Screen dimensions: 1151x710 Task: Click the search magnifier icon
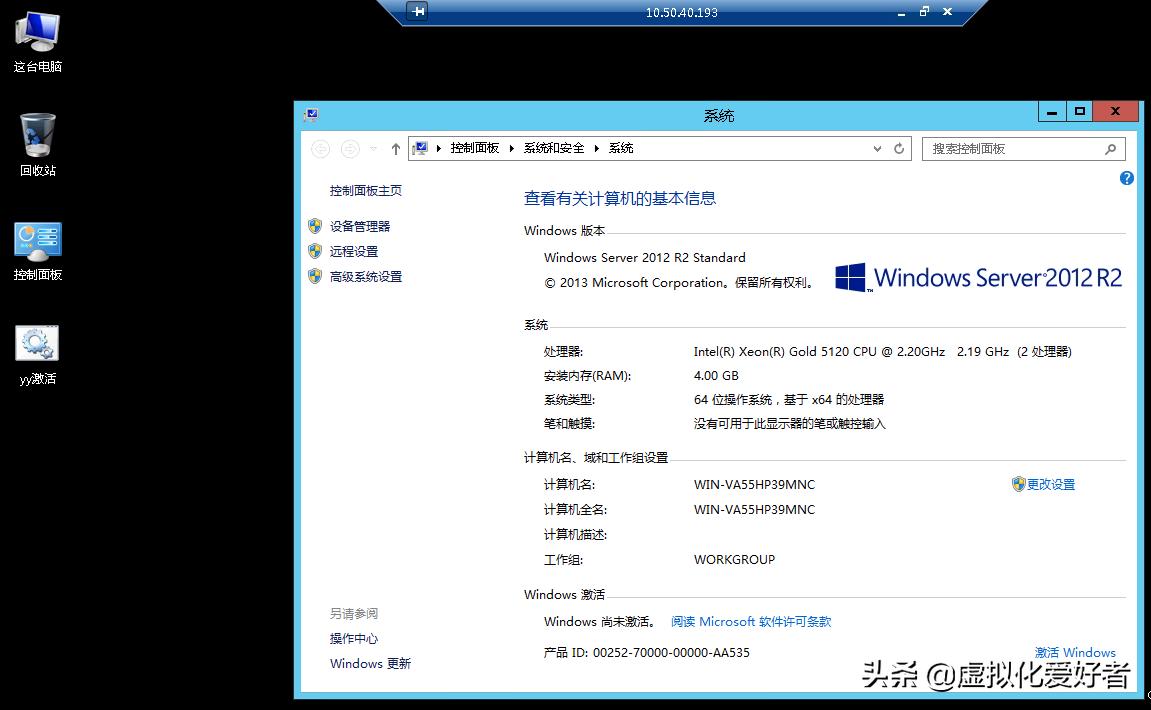click(x=1109, y=148)
